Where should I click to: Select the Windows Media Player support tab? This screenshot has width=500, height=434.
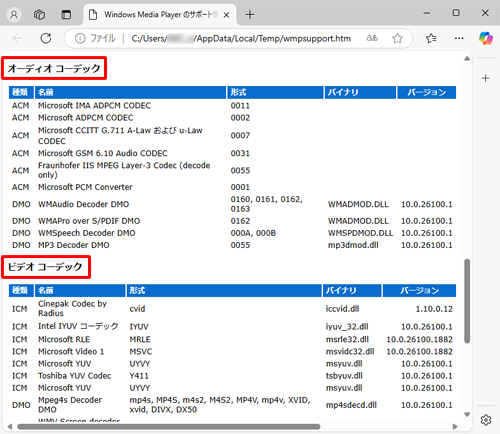(x=160, y=15)
